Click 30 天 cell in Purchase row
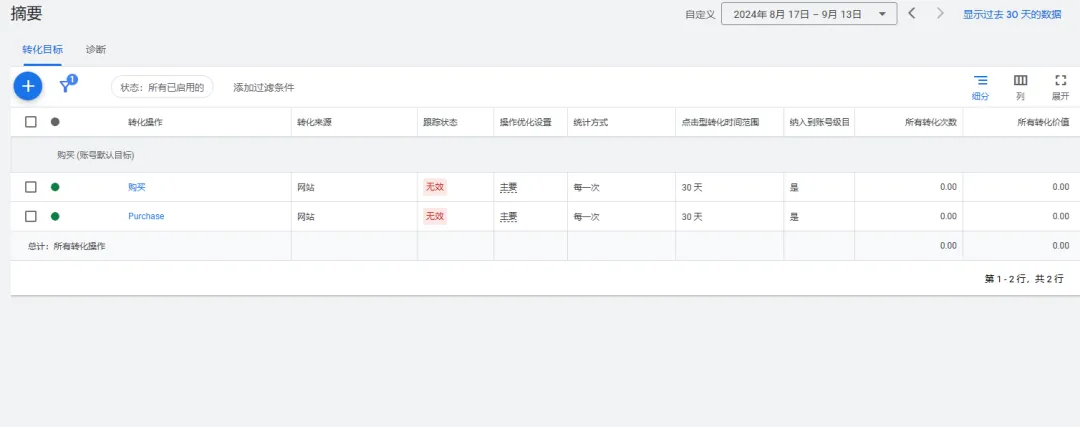 point(692,217)
